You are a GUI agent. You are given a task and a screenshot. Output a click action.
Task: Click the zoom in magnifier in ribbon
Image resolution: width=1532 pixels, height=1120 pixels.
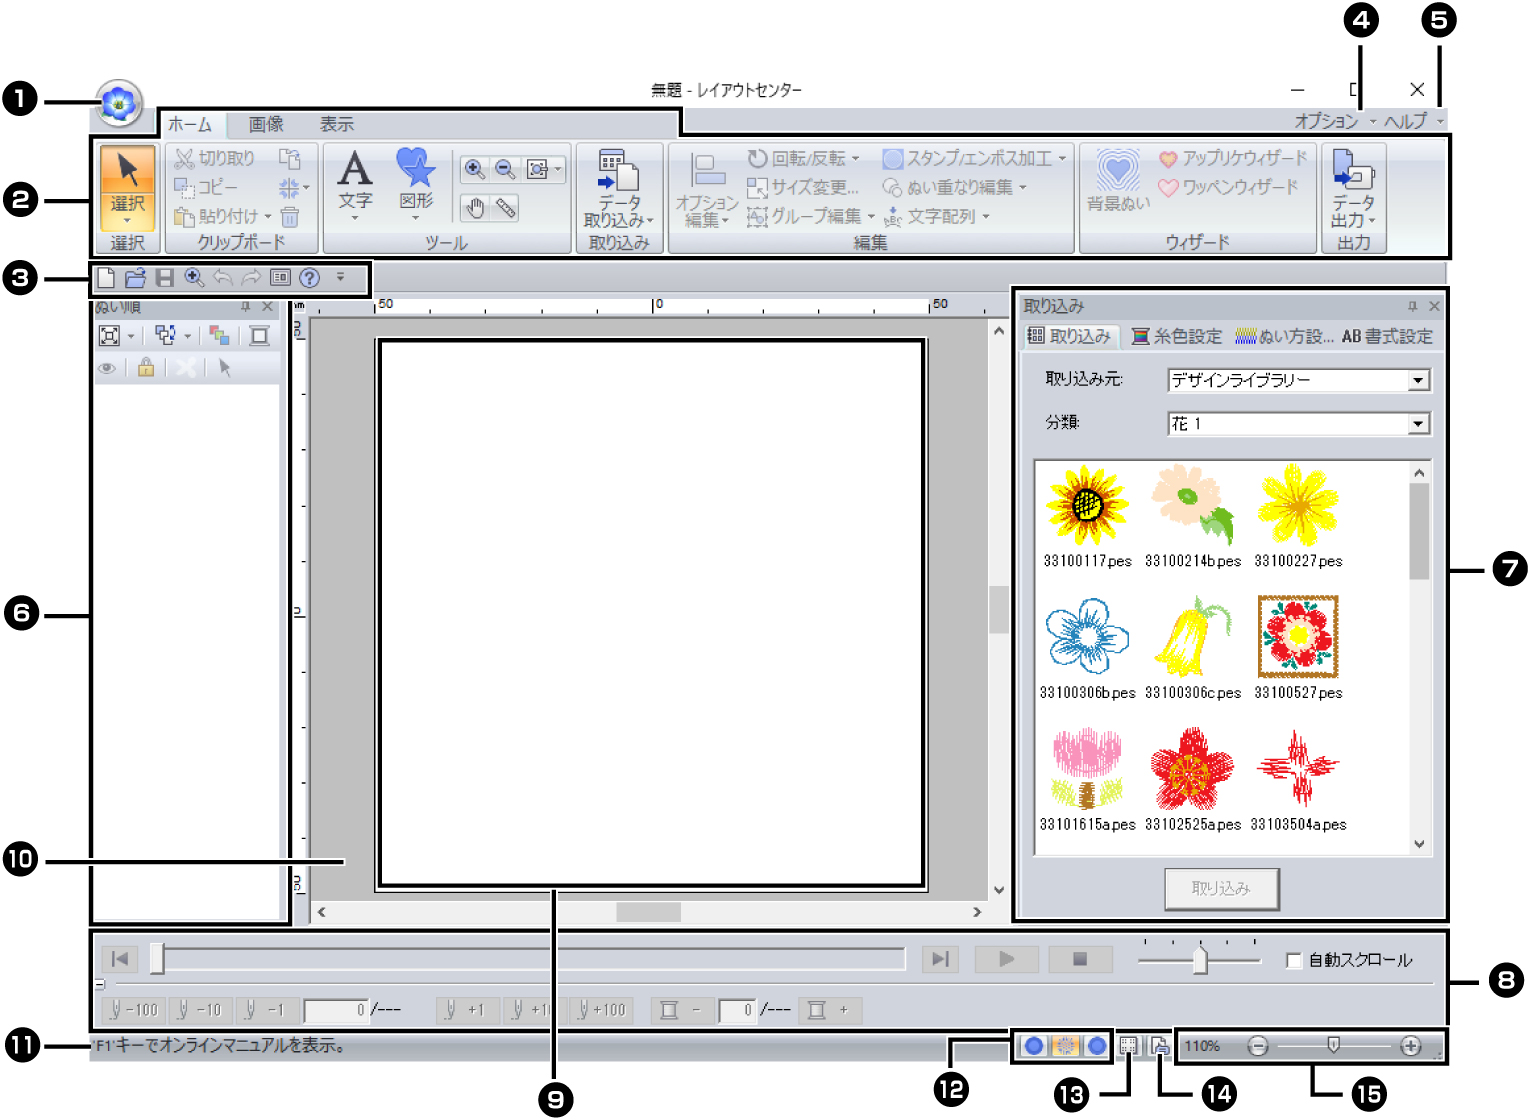click(475, 169)
